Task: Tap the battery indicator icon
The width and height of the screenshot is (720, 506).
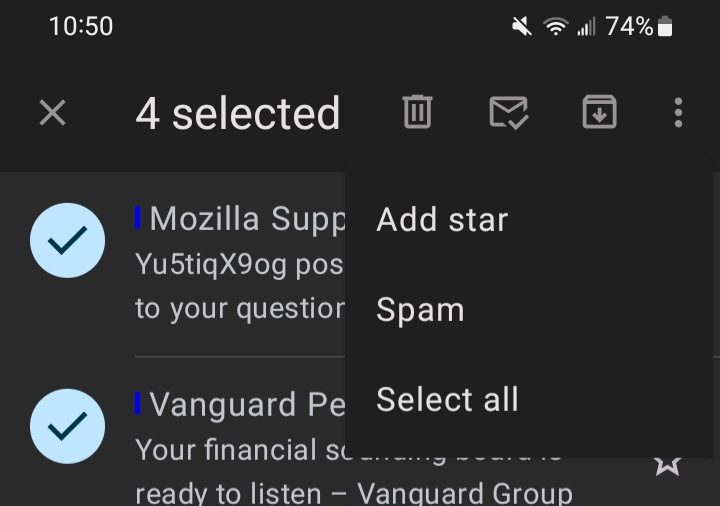Action: click(x=665, y=26)
